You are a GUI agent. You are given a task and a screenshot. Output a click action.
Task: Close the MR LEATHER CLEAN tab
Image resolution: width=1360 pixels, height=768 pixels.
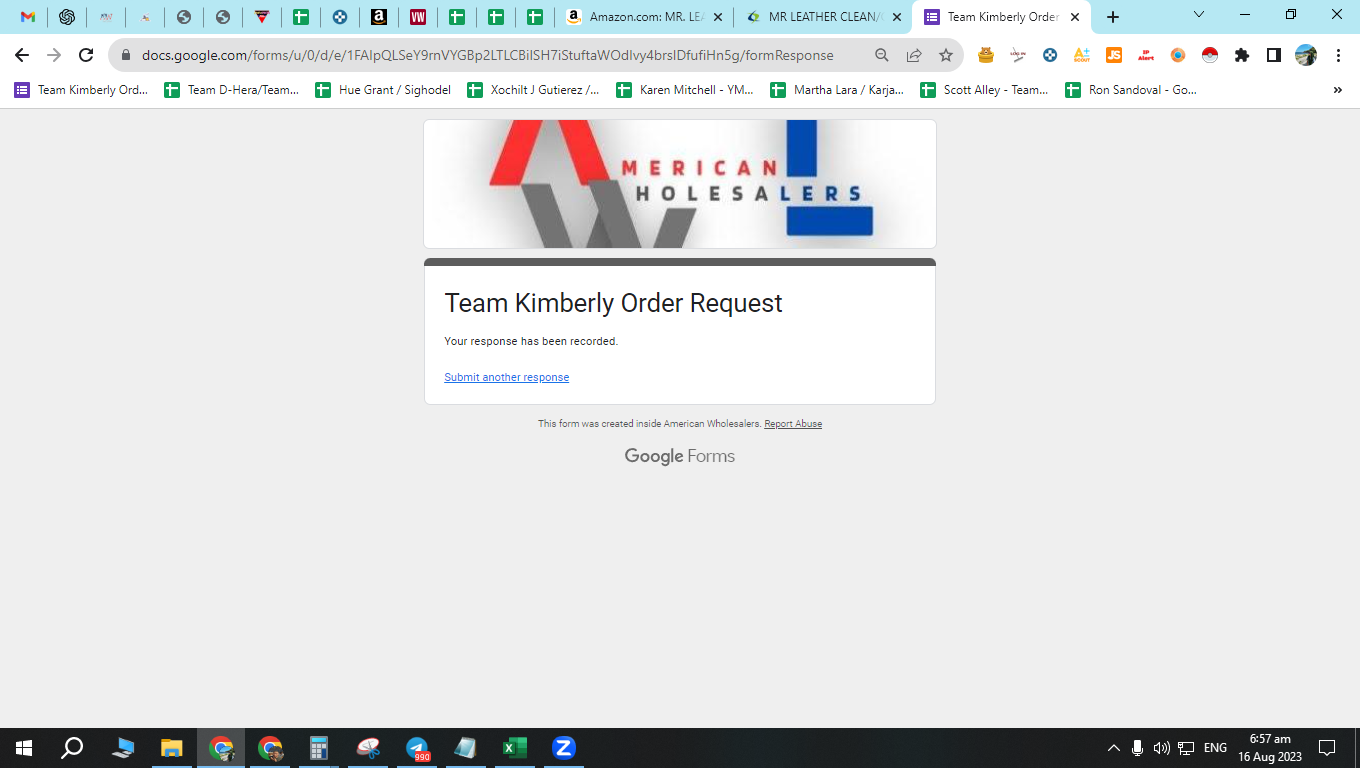896,17
